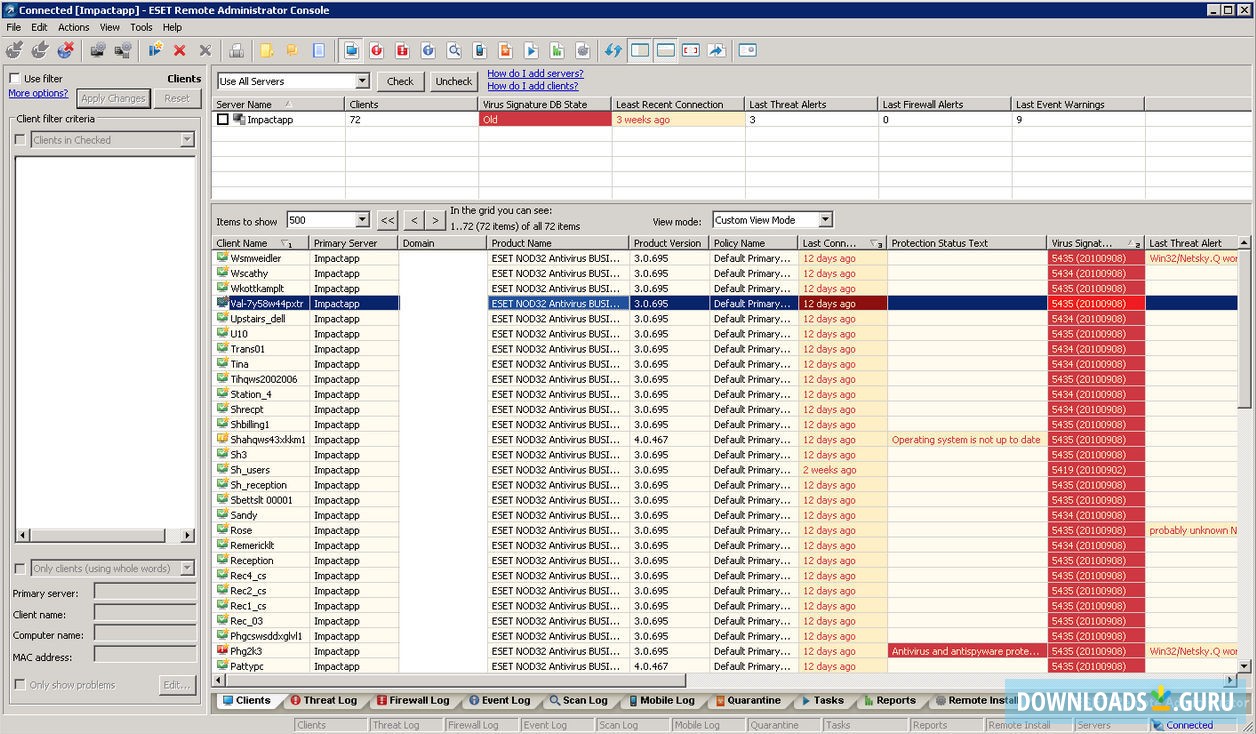Sort by the Client Name column header

point(262,243)
